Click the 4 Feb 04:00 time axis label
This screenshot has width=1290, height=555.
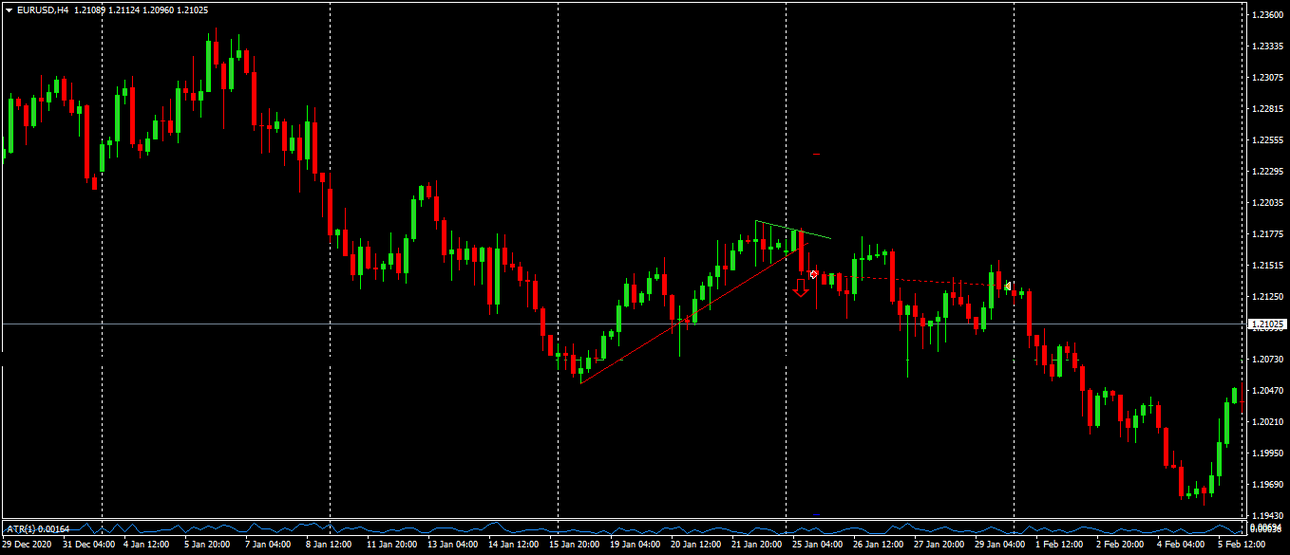point(1182,545)
